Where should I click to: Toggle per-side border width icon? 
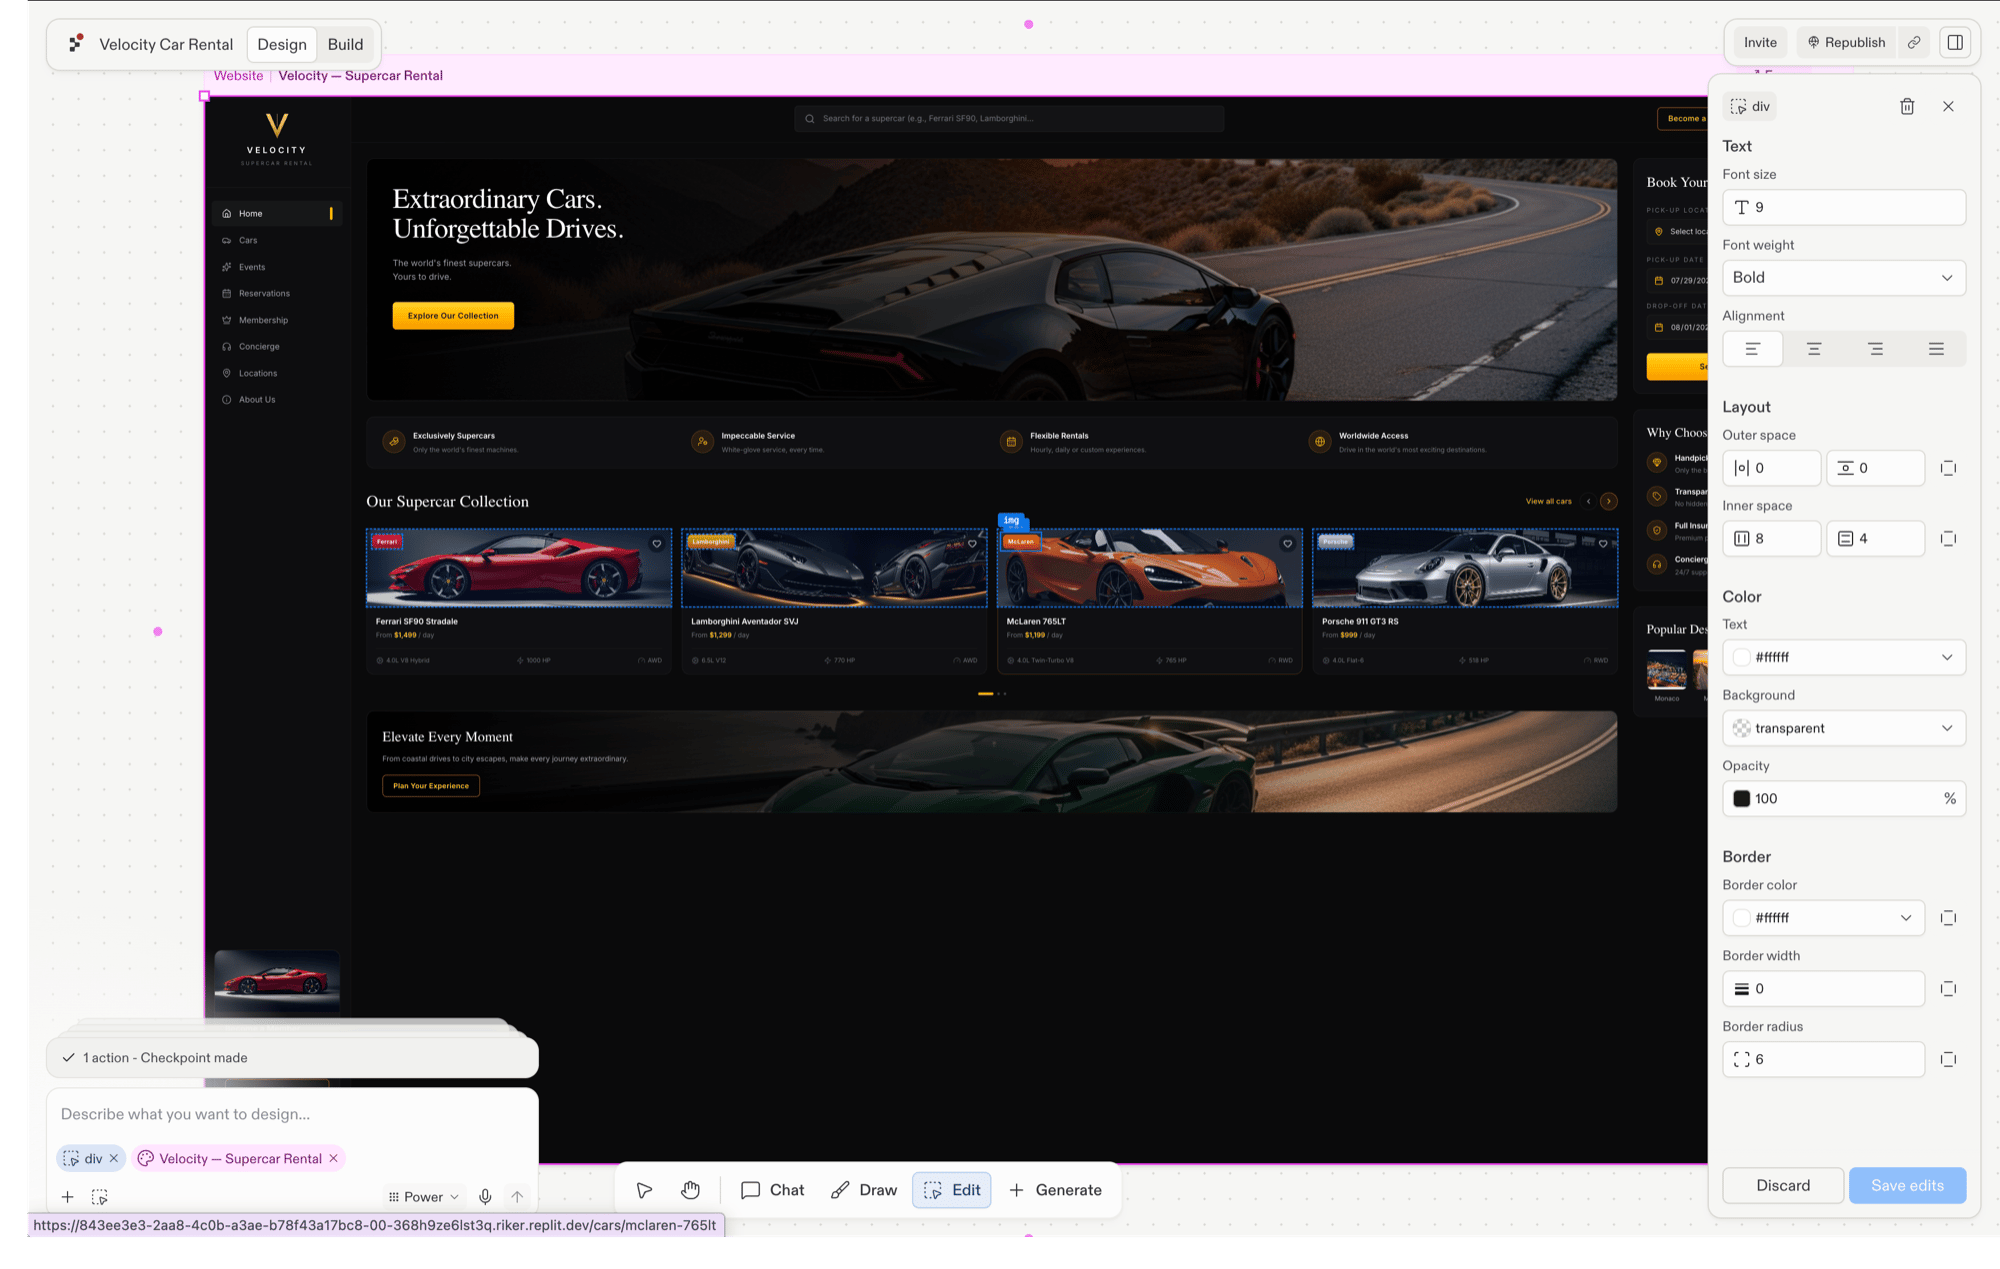[1948, 989]
